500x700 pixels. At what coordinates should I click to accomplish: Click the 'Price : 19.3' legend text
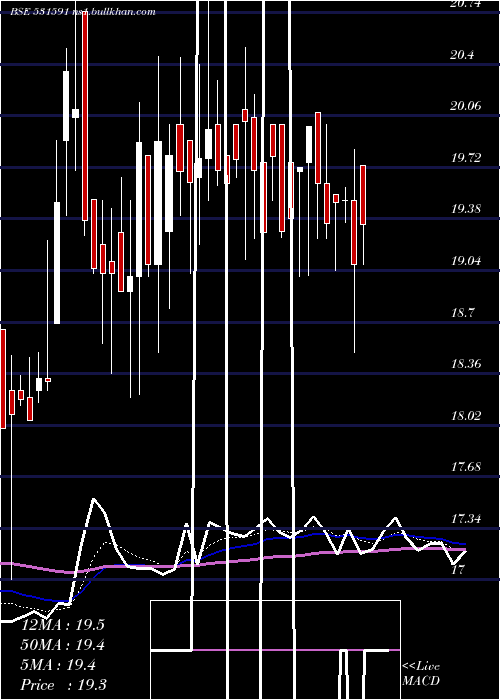pos(63,685)
